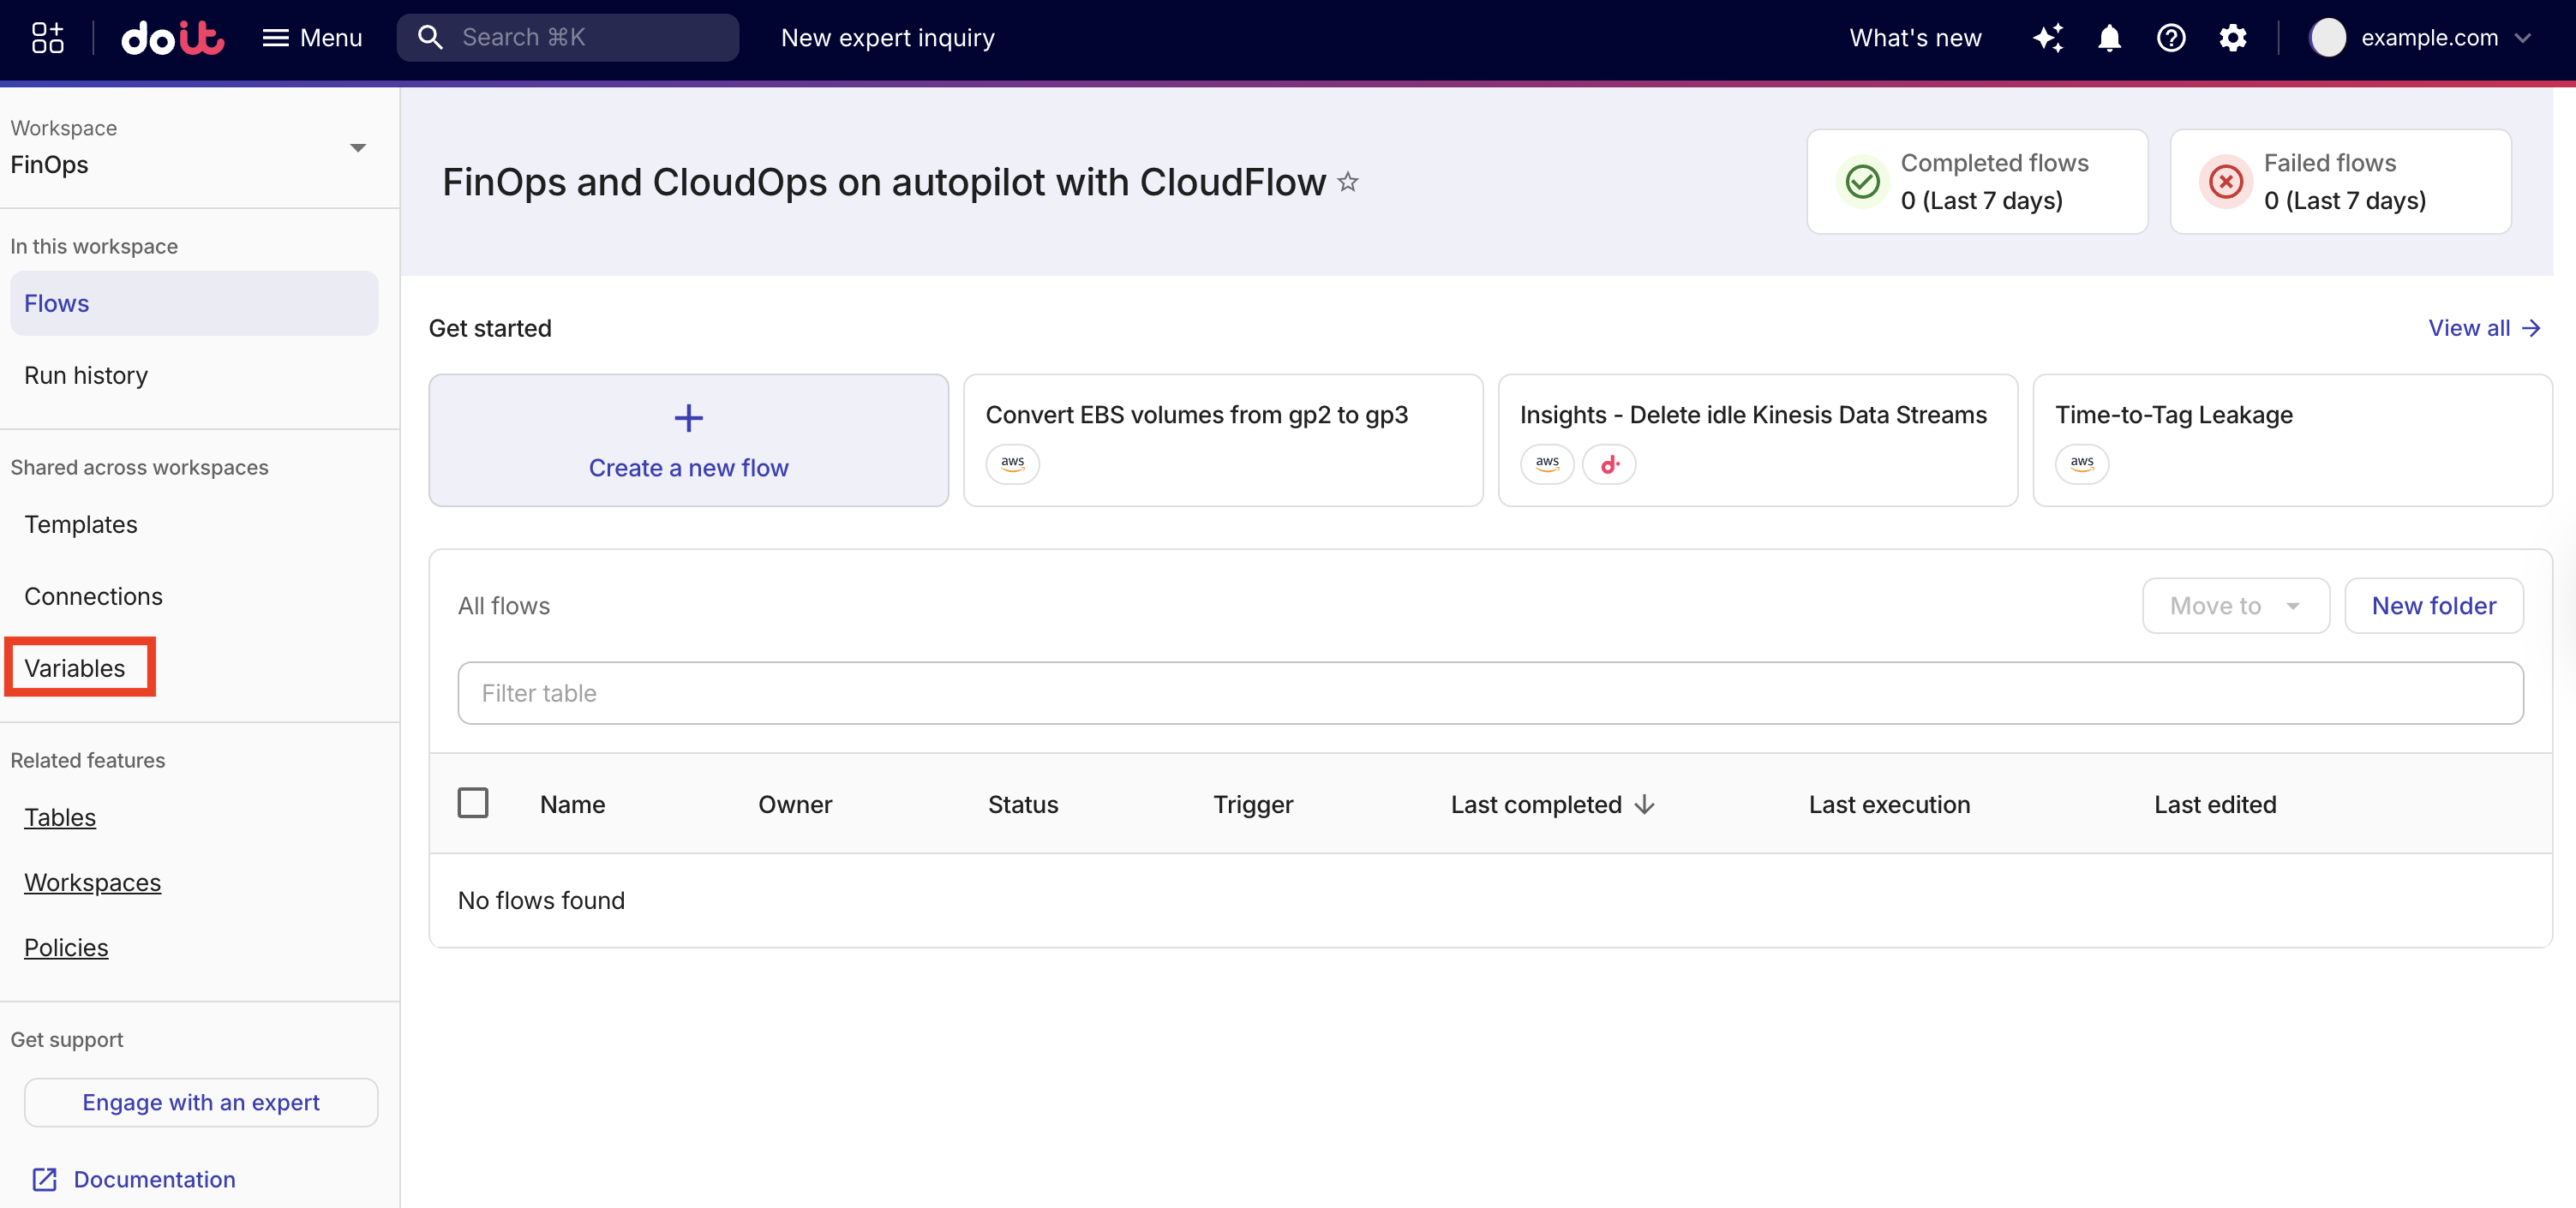Click the Failed flows card
This screenshot has width=2576, height=1208.
tap(2340, 181)
